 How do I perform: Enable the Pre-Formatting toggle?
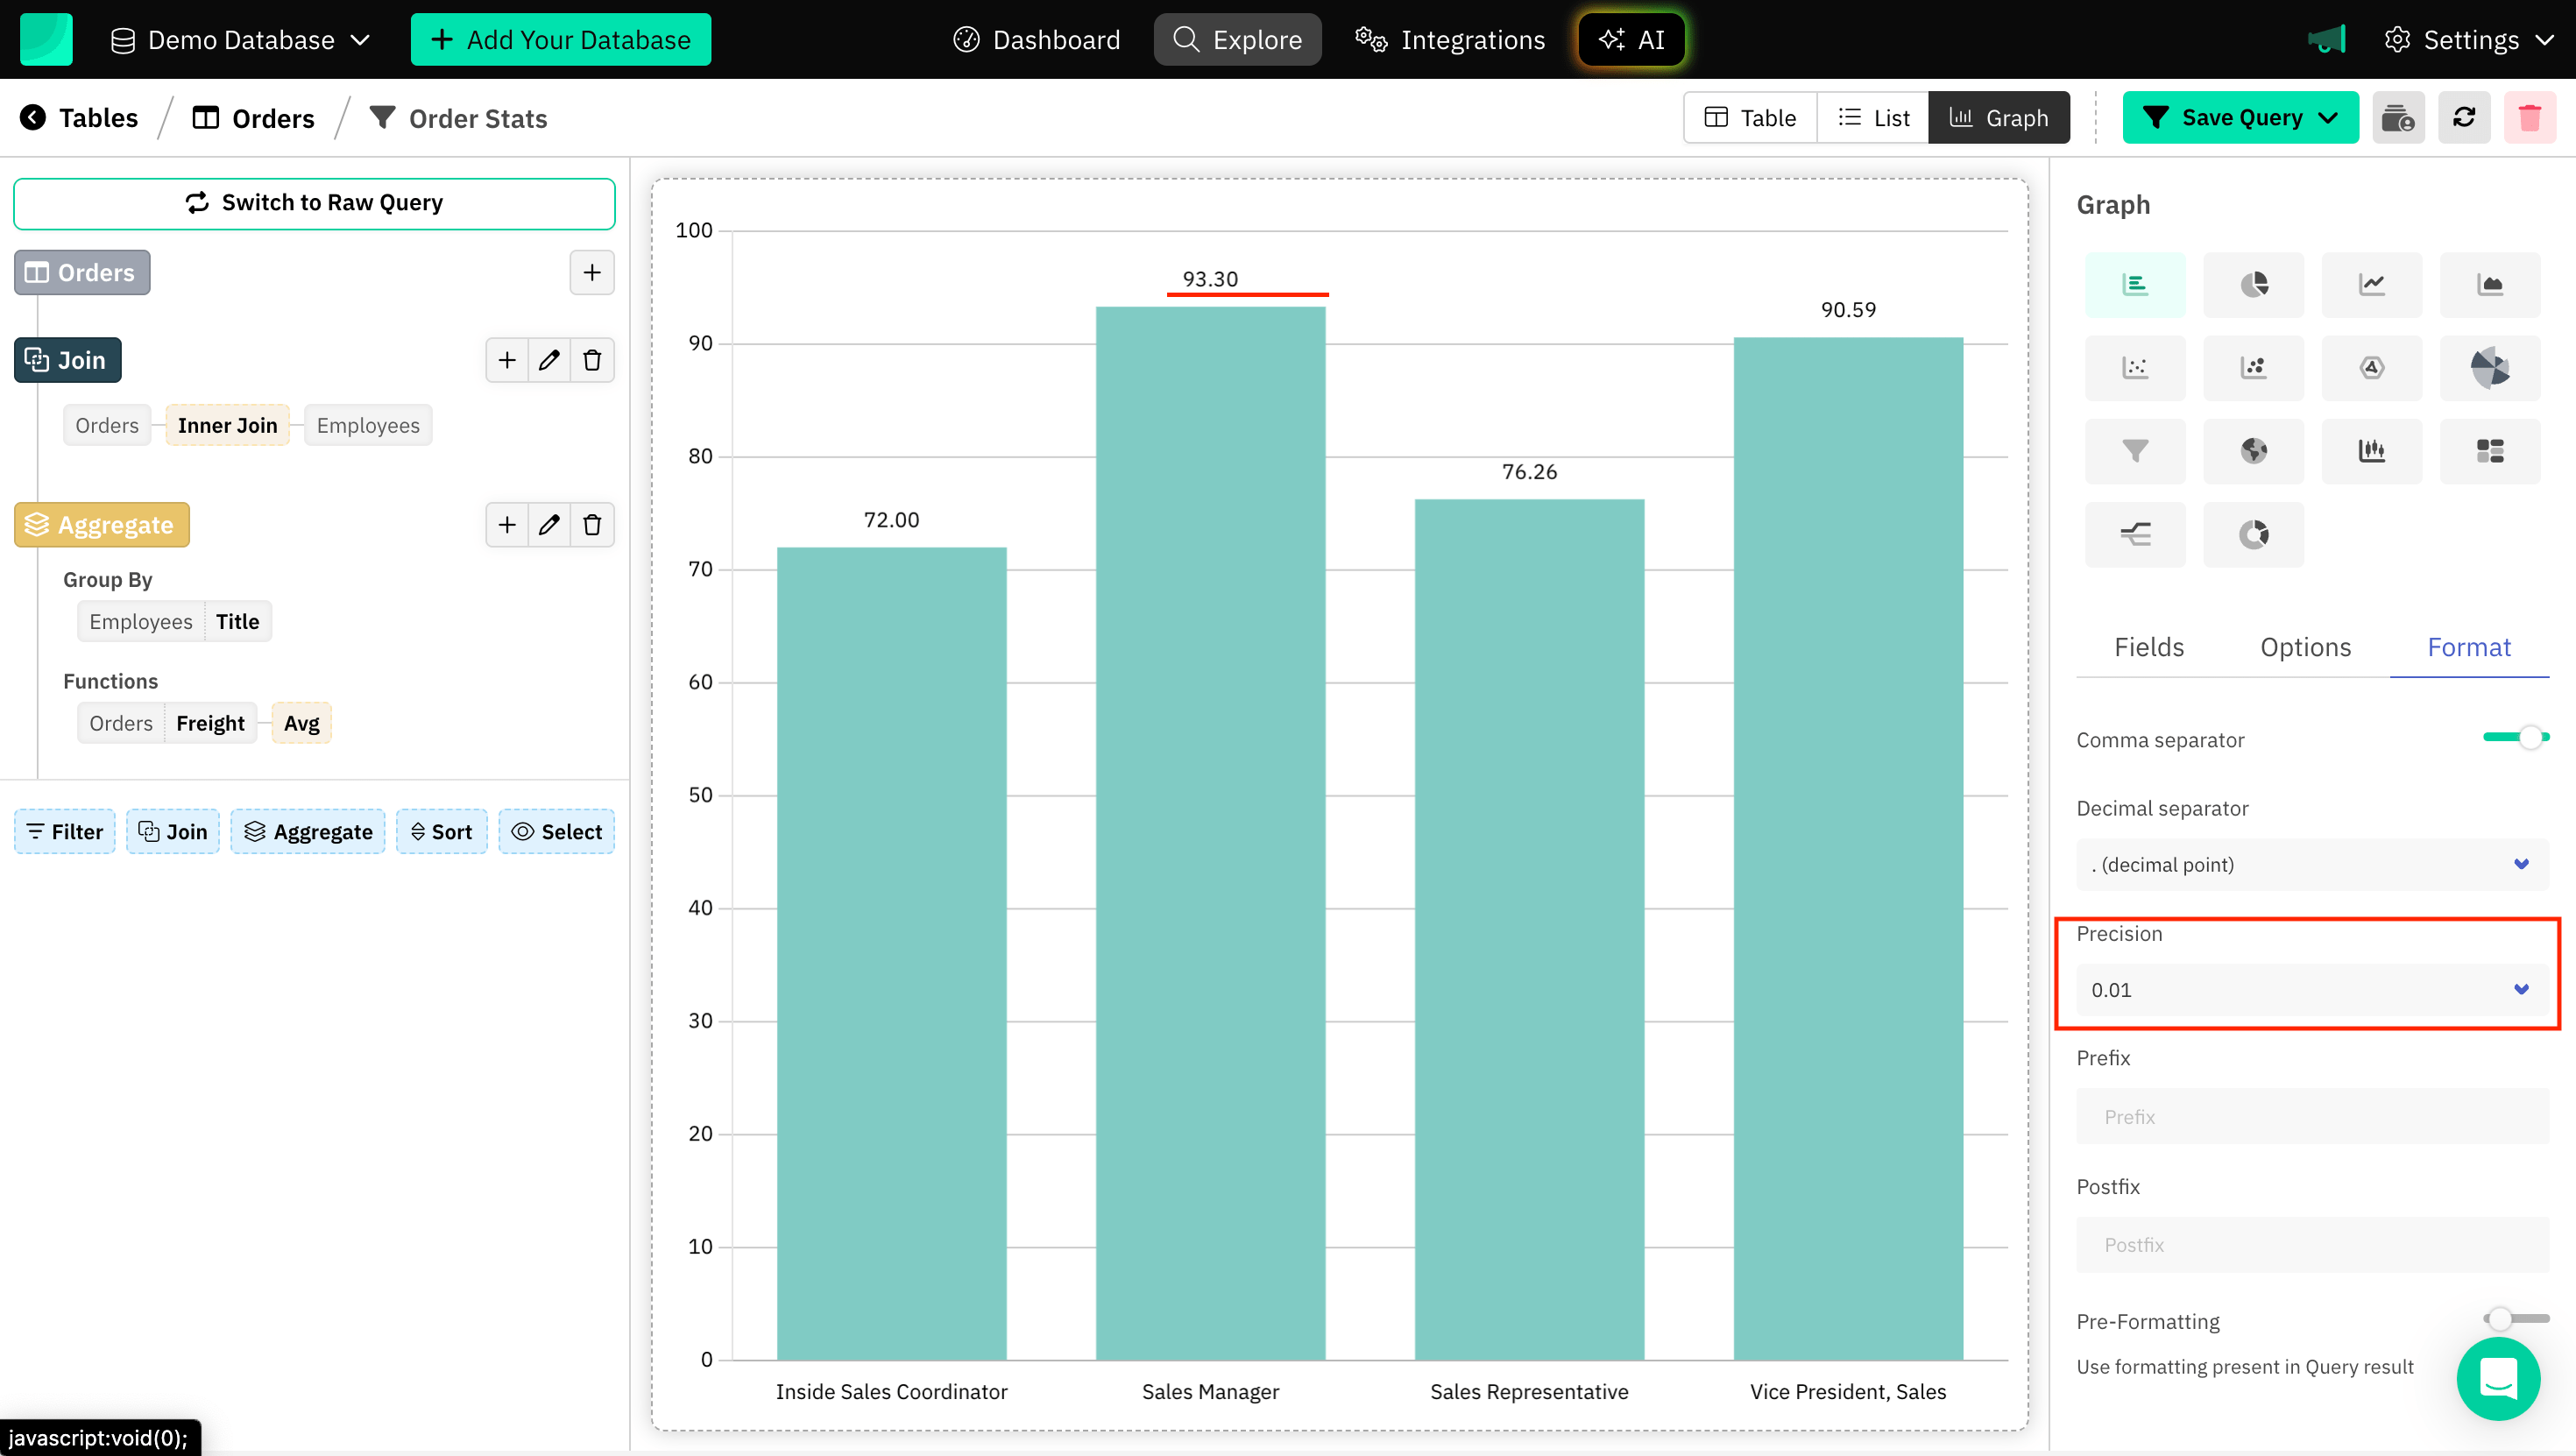click(2512, 1318)
